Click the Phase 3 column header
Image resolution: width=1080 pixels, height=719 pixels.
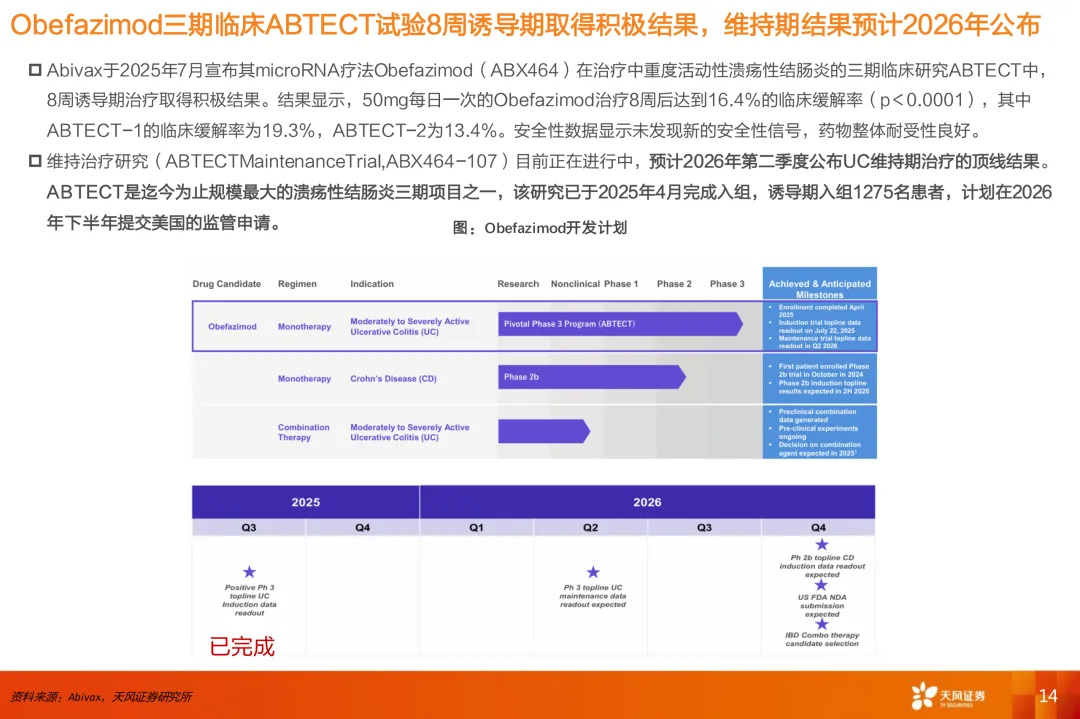(x=727, y=284)
